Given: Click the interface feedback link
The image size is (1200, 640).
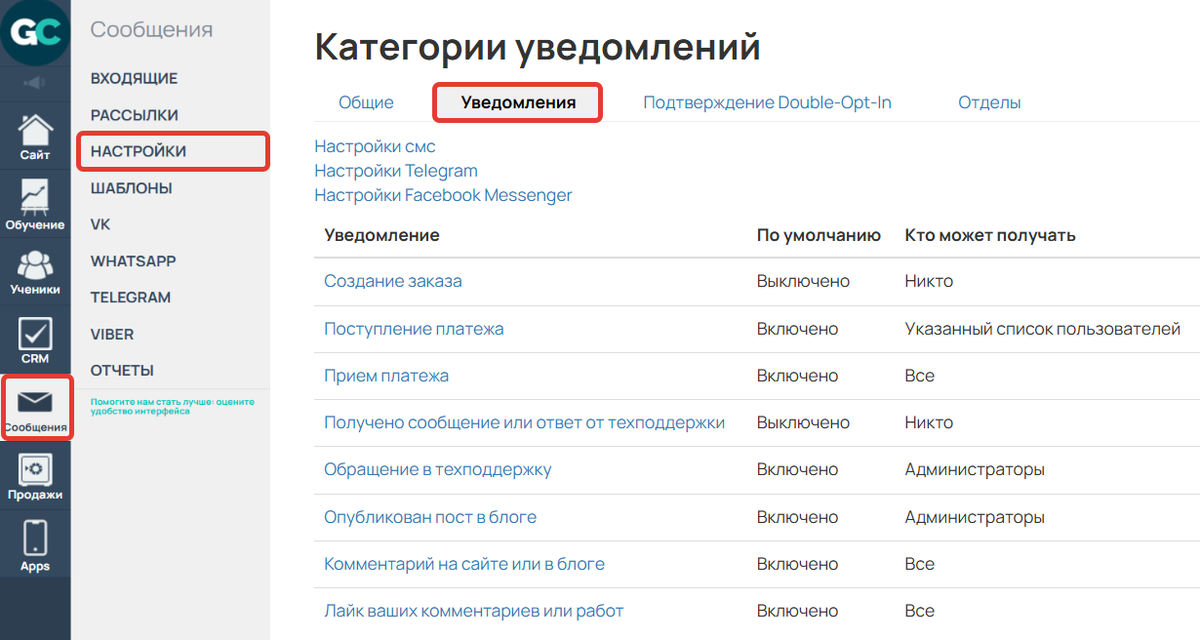Looking at the screenshot, I should pos(172,406).
